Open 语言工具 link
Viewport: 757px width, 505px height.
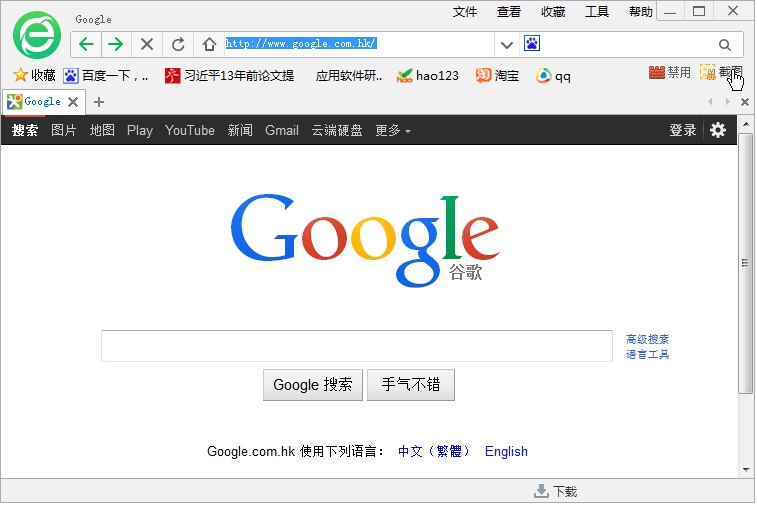[647, 354]
